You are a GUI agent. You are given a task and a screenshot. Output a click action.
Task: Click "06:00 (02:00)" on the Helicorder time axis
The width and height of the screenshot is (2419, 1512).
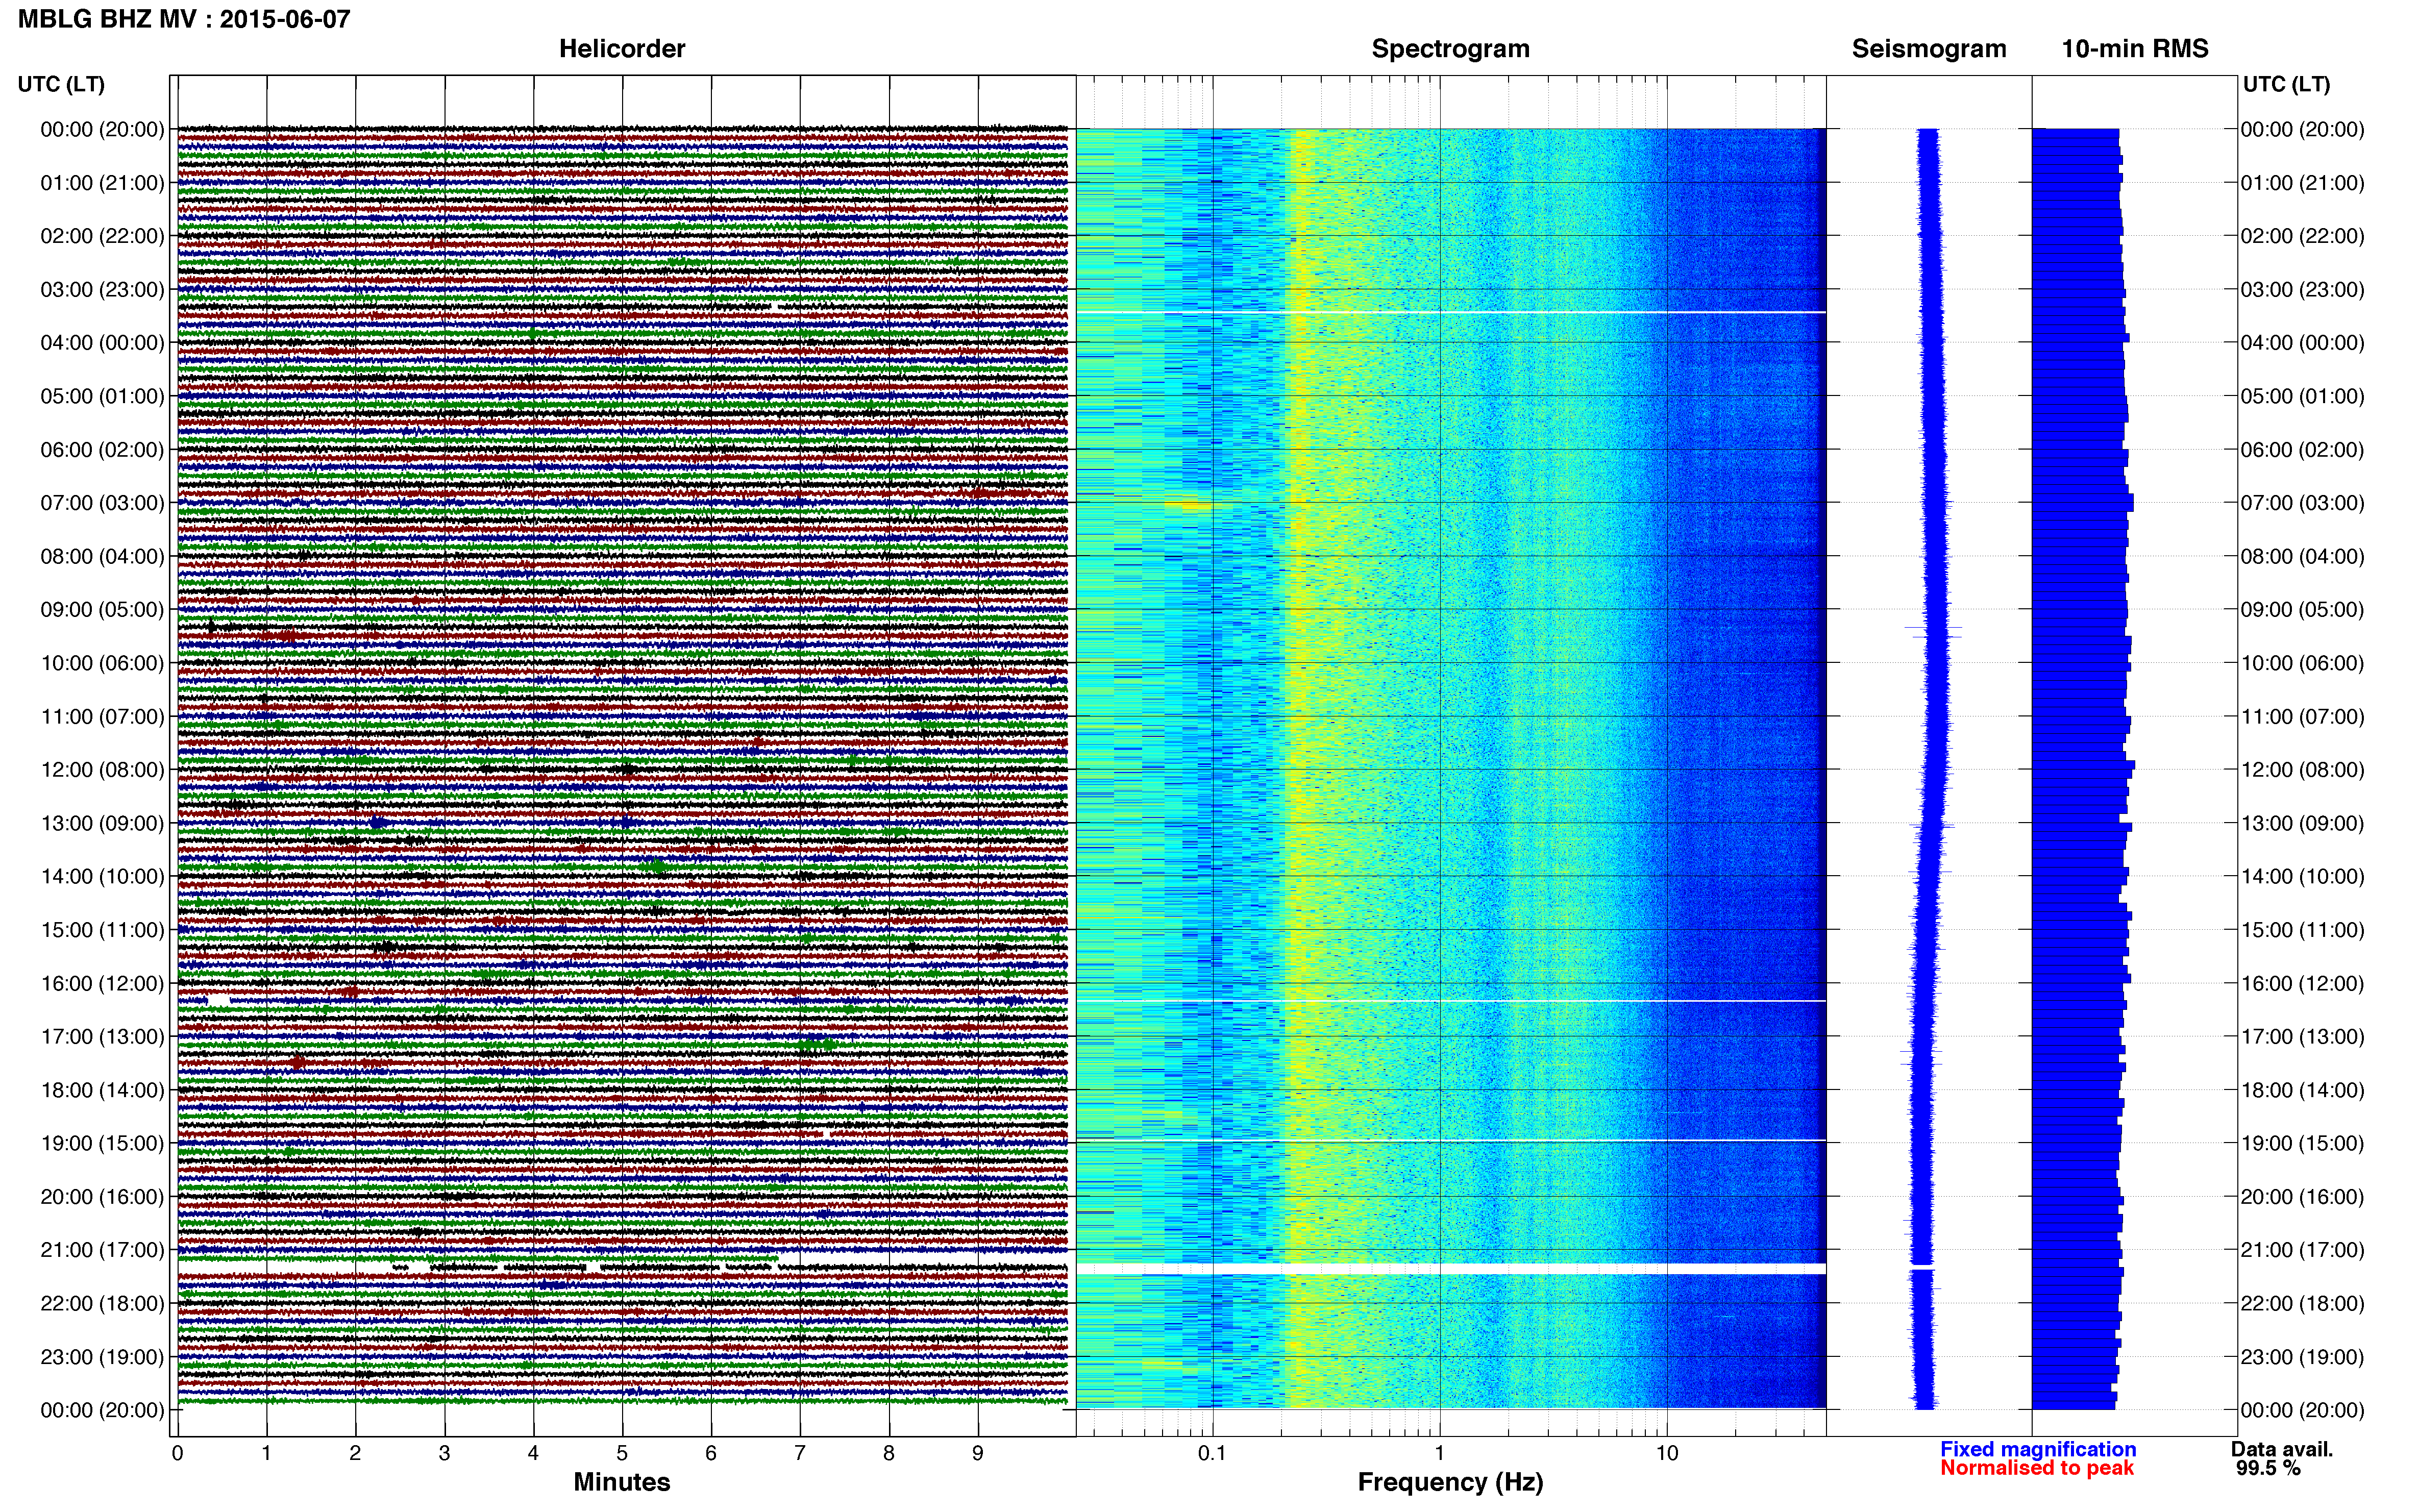[102, 450]
